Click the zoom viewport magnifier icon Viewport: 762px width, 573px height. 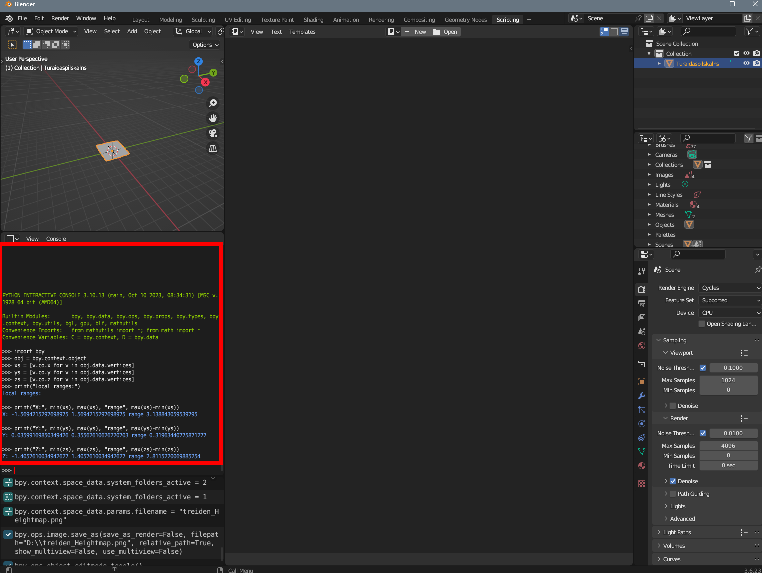tap(213, 103)
